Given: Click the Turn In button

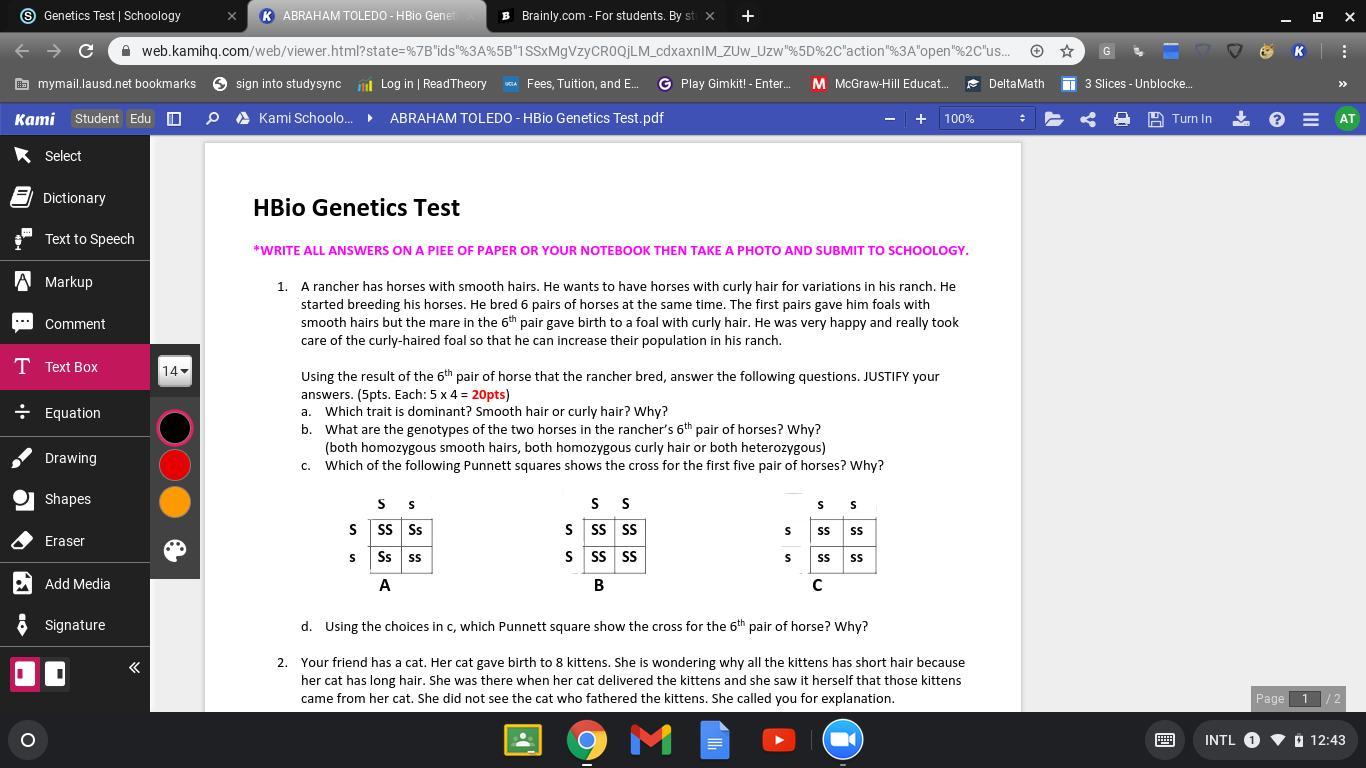Looking at the screenshot, I should (1180, 119).
